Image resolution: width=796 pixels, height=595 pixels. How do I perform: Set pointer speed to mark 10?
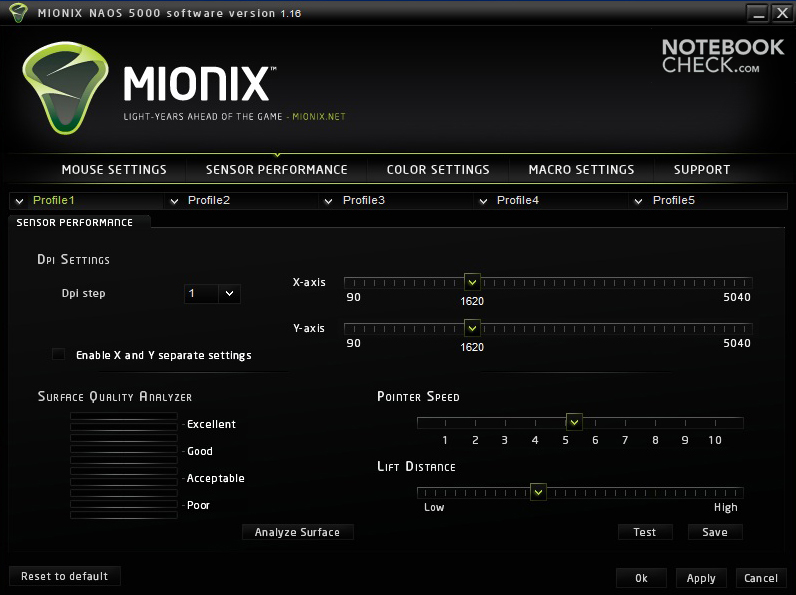(x=715, y=422)
